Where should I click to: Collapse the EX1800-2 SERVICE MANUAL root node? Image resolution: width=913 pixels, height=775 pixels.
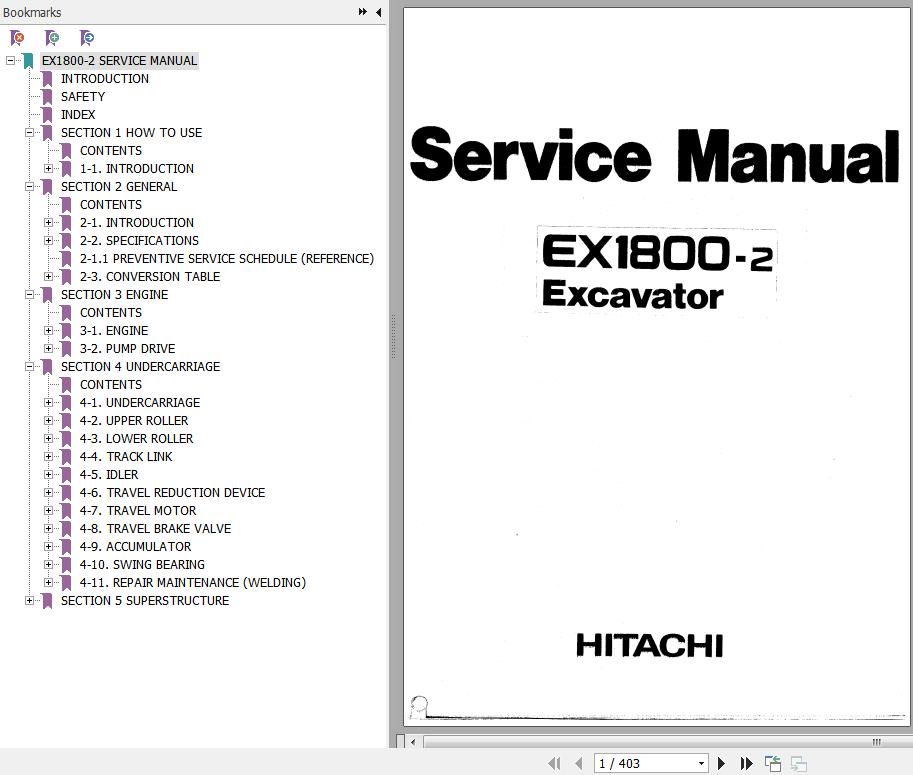click(x=11, y=61)
